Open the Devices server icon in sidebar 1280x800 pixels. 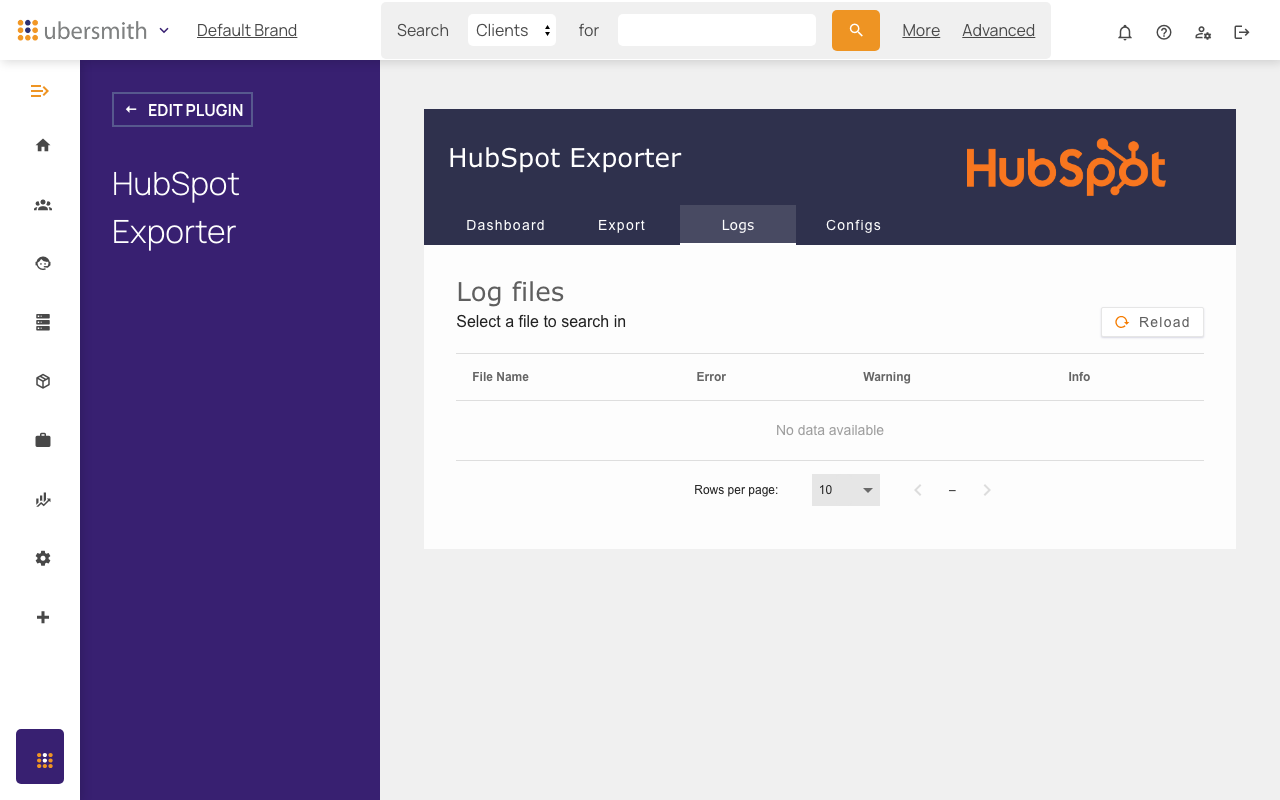coord(43,322)
